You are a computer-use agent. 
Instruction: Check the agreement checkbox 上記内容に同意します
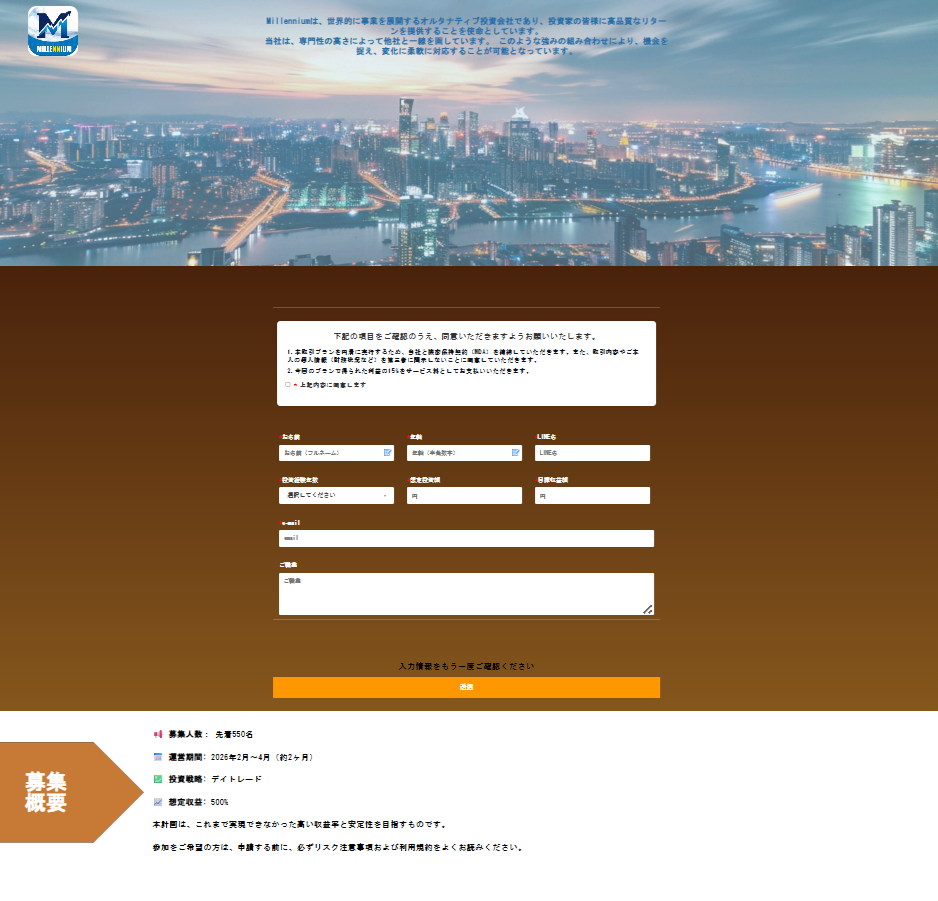pyautogui.click(x=288, y=385)
